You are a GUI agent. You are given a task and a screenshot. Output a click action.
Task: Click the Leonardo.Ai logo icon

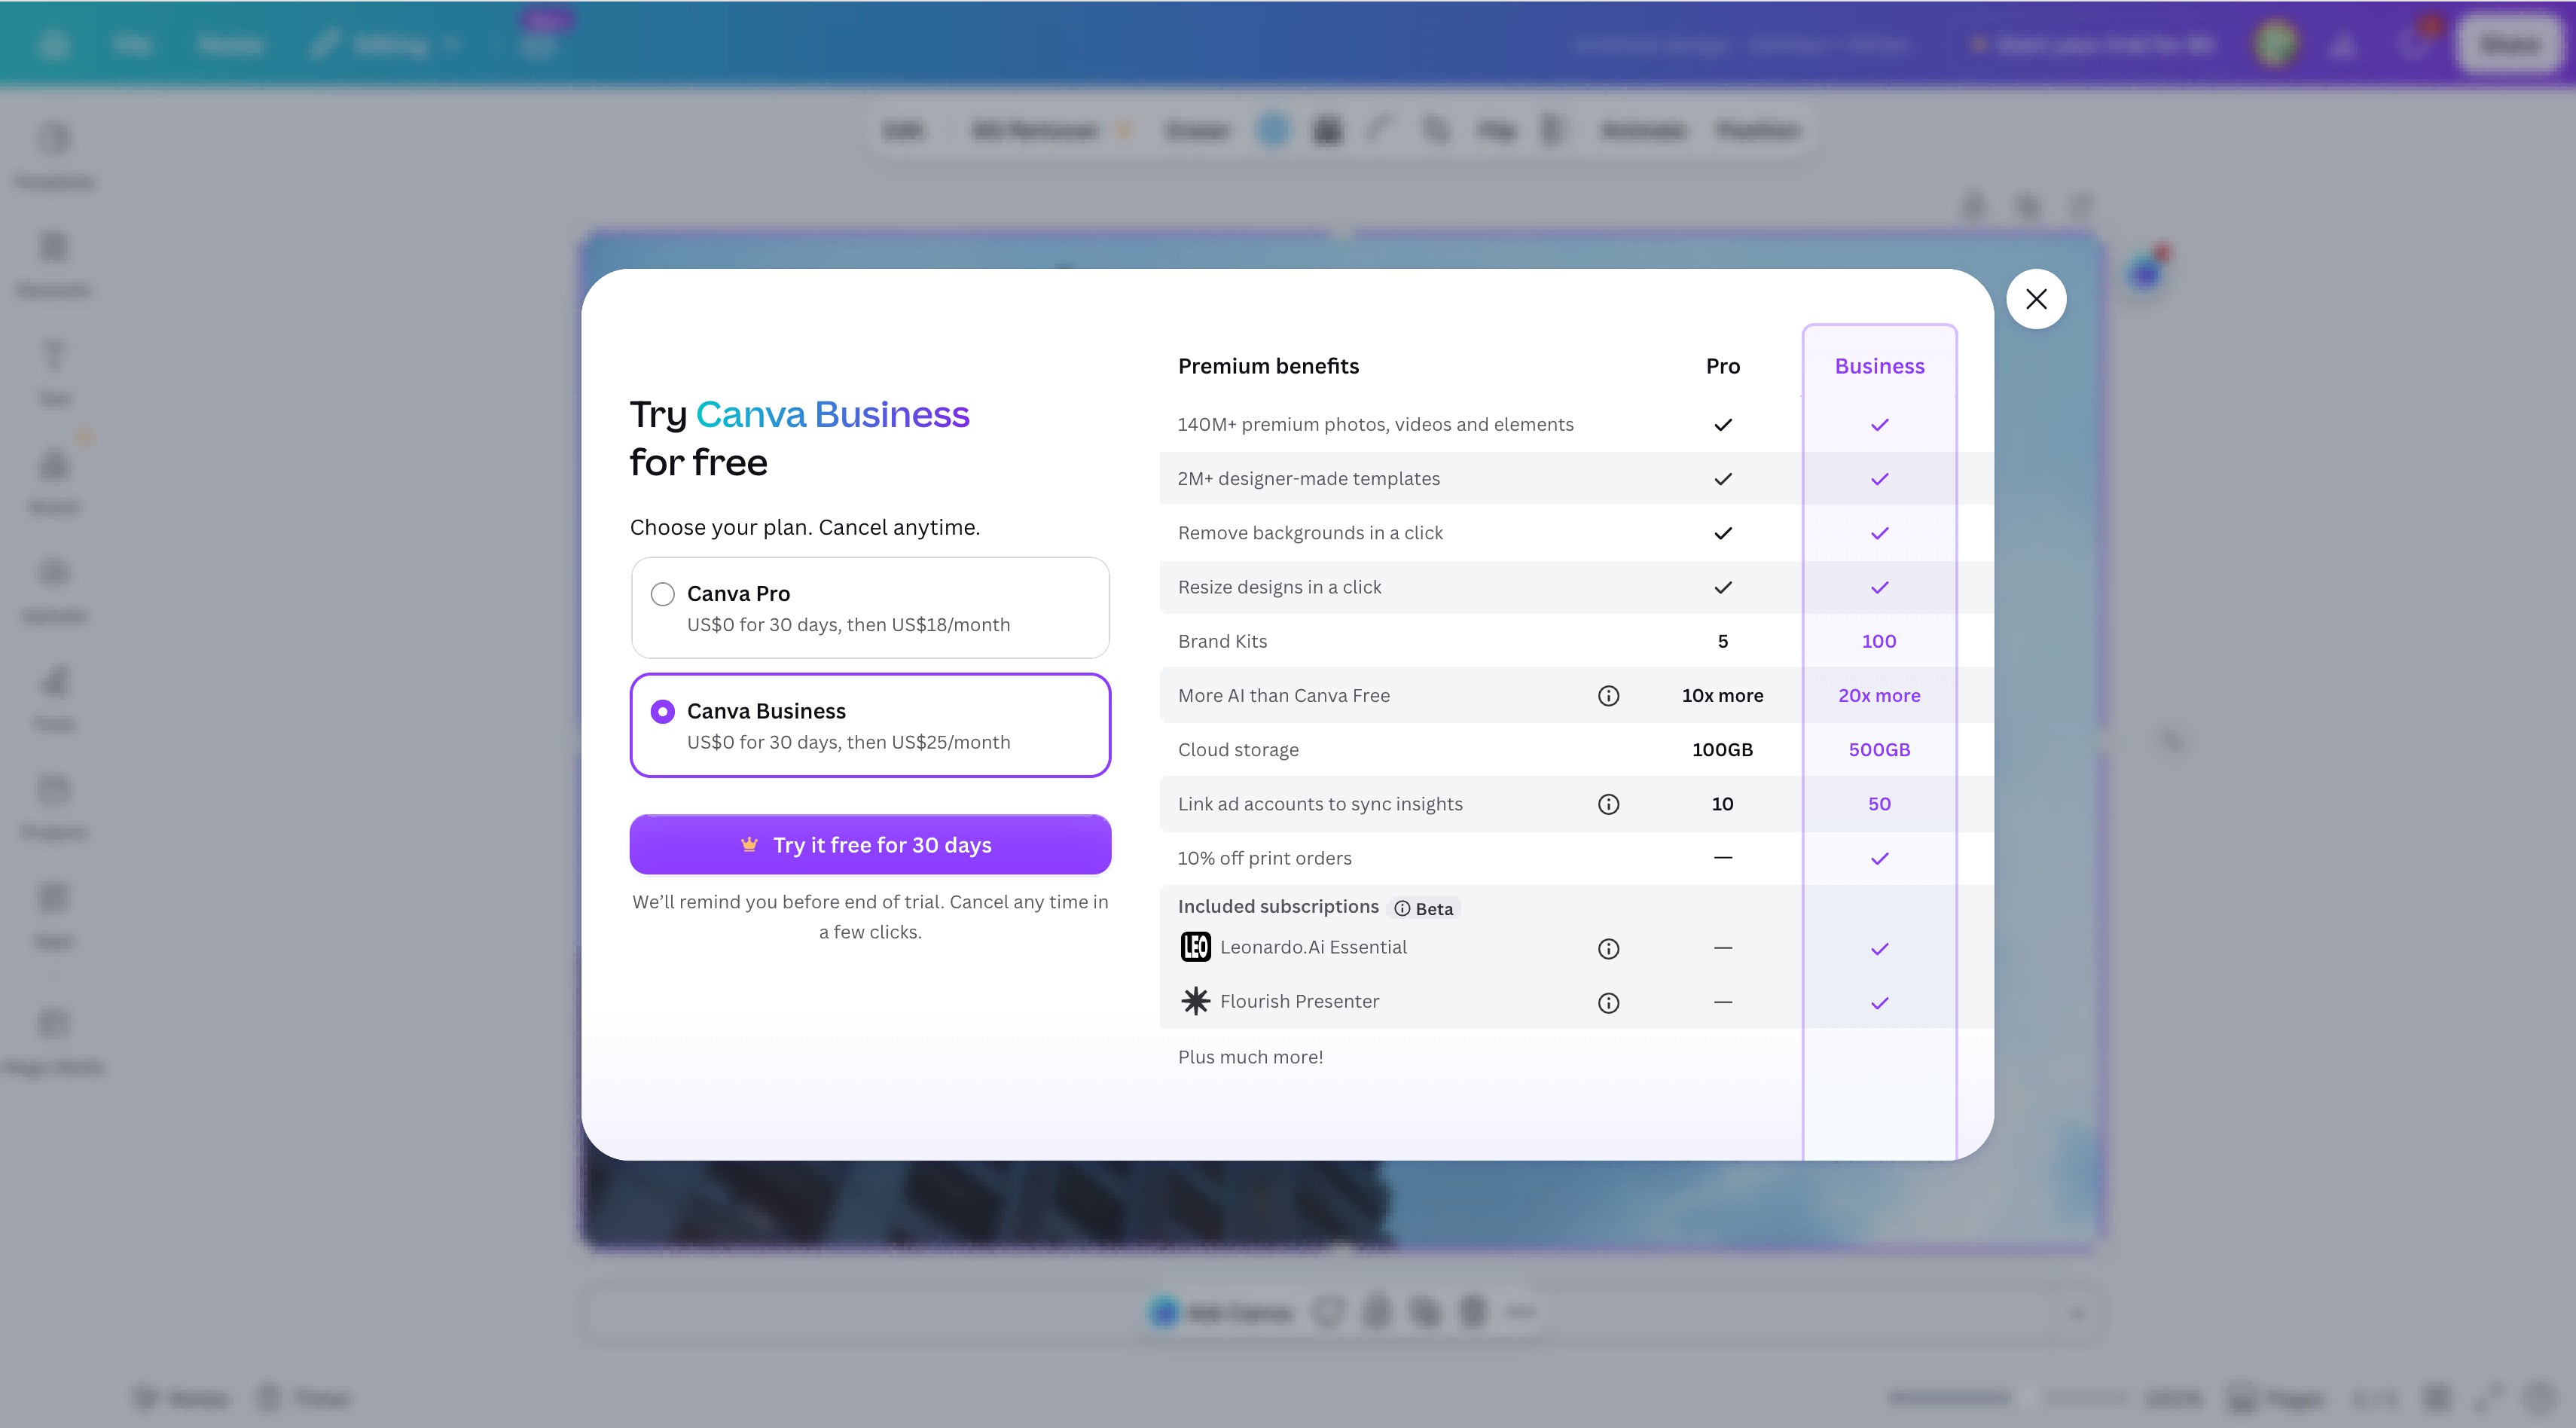[x=1195, y=947]
